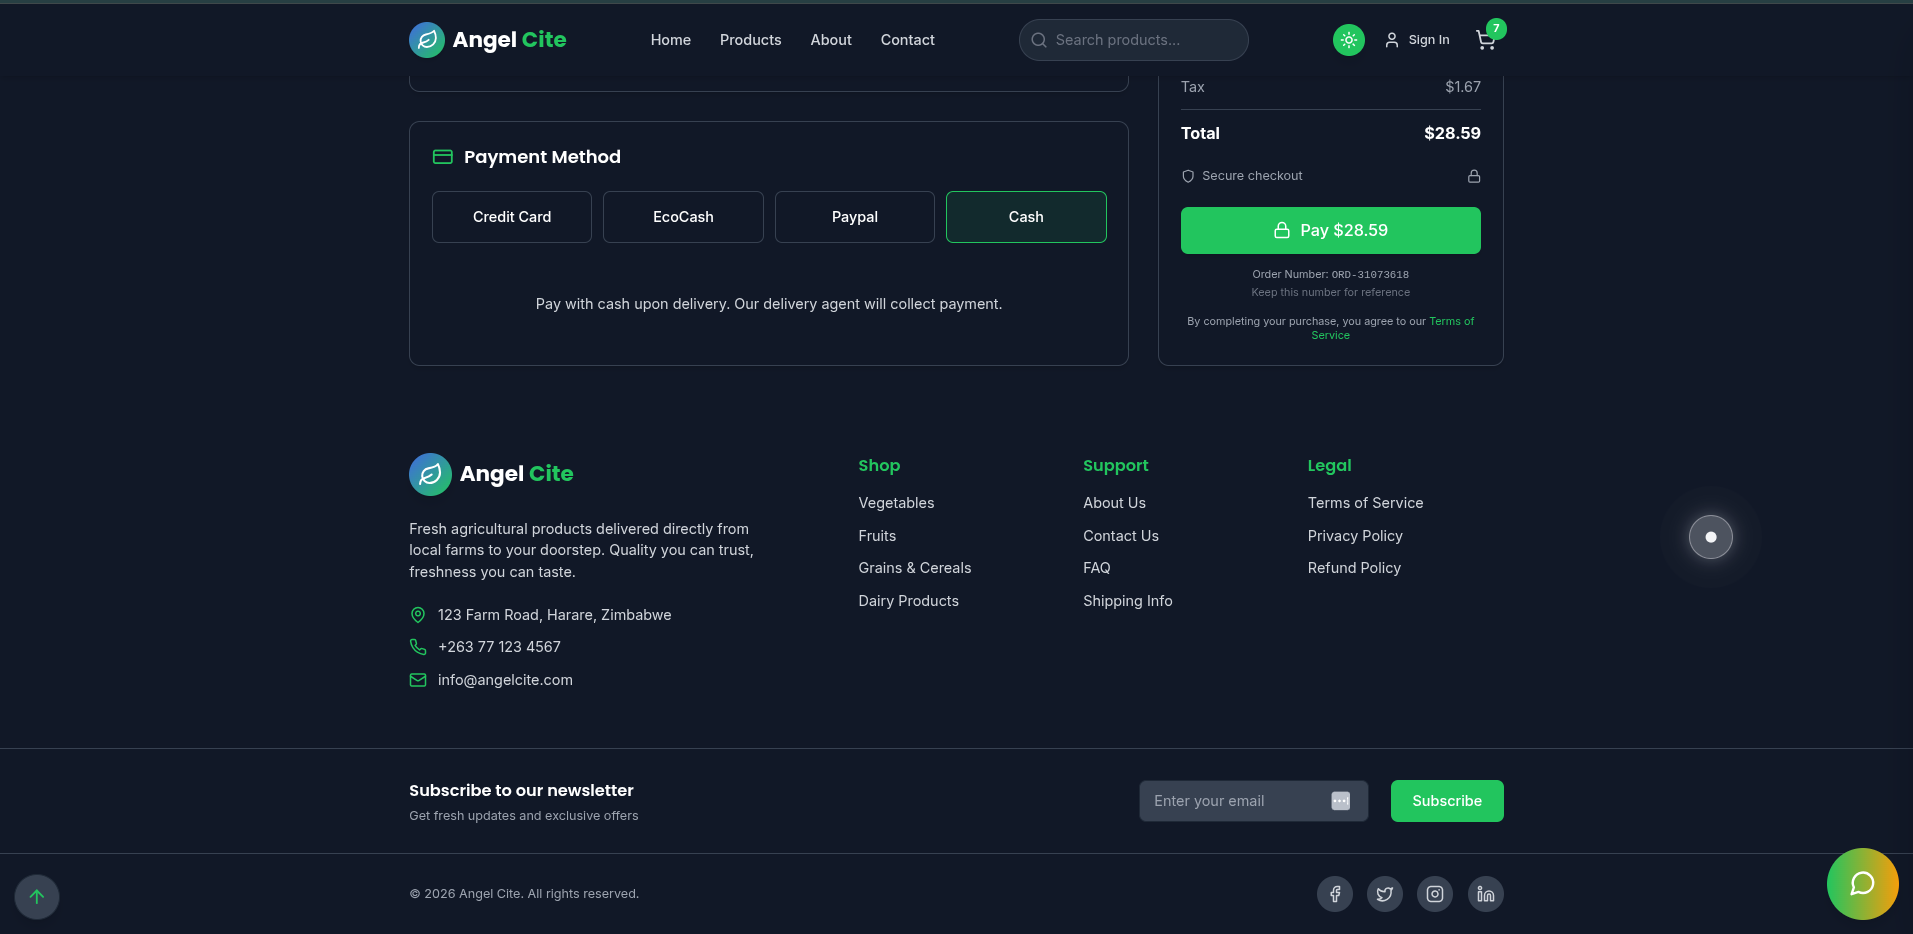Image resolution: width=1913 pixels, height=934 pixels.
Task: Click the Enter your email field
Action: coord(1235,801)
